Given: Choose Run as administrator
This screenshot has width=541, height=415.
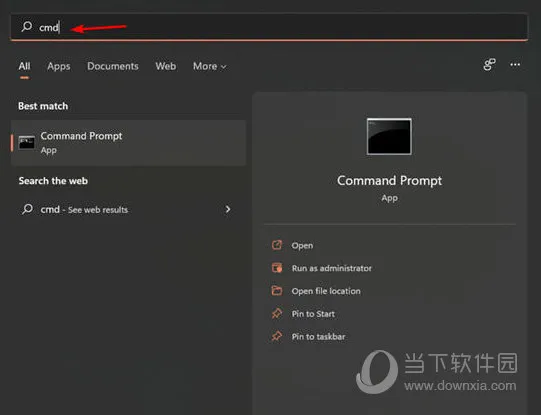Looking at the screenshot, I should pos(332,268).
